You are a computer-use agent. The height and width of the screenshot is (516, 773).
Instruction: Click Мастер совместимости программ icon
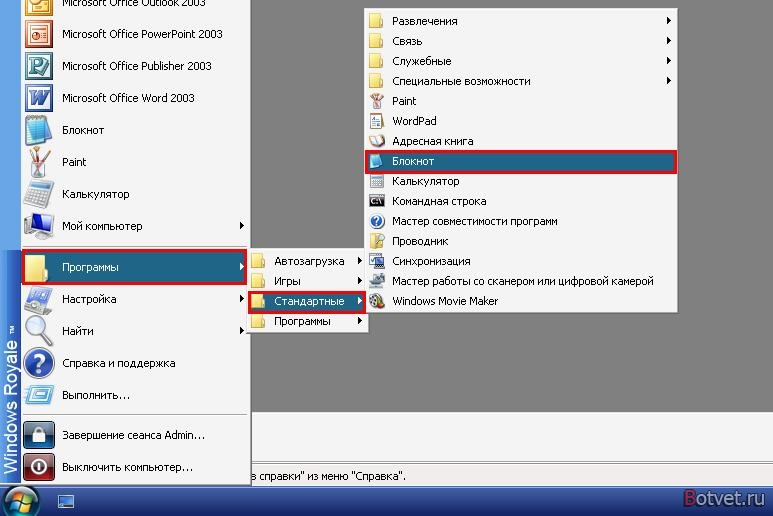[377, 221]
